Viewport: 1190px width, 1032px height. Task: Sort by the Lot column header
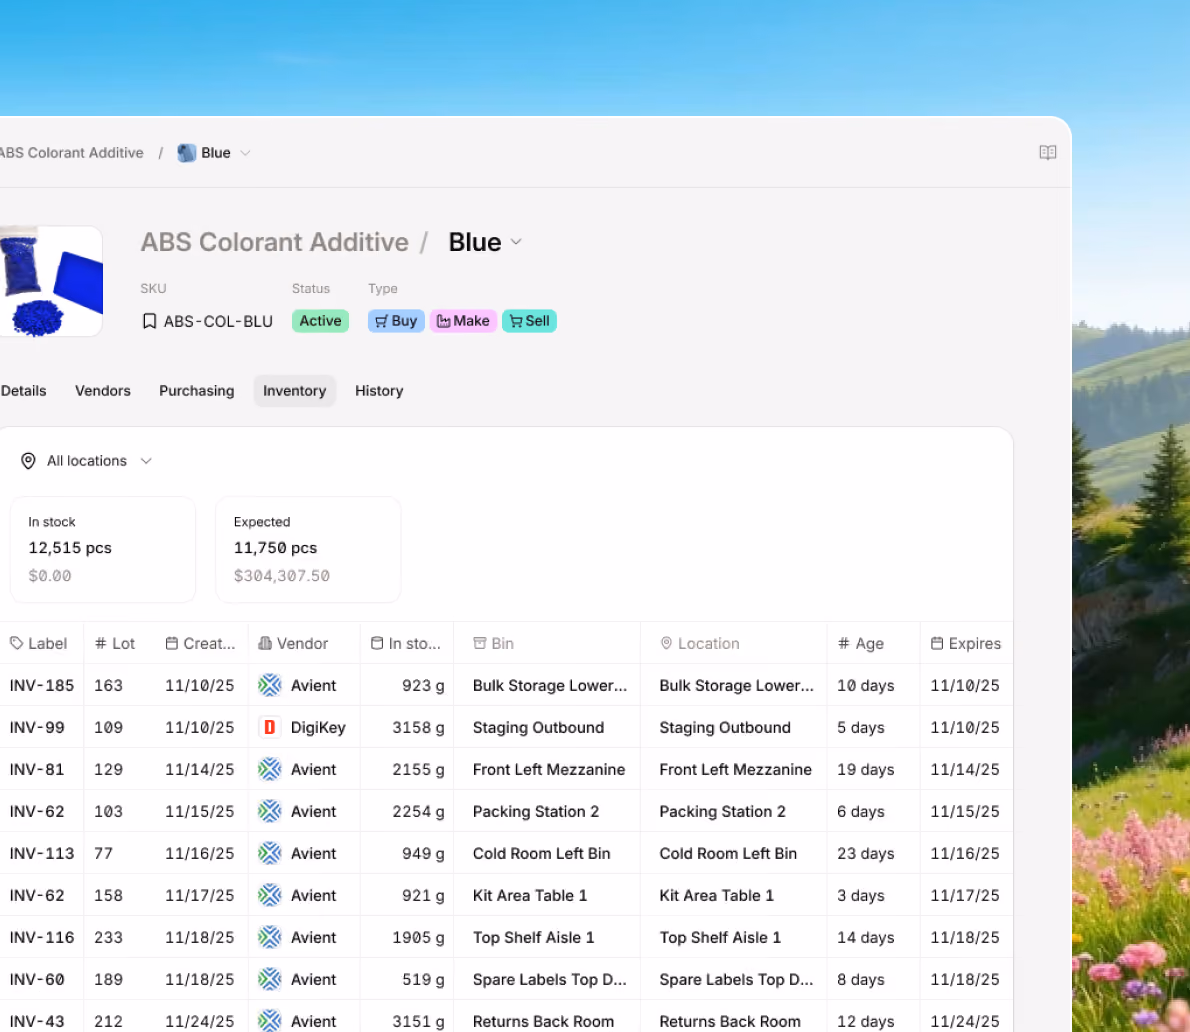pyautogui.click(x=115, y=643)
